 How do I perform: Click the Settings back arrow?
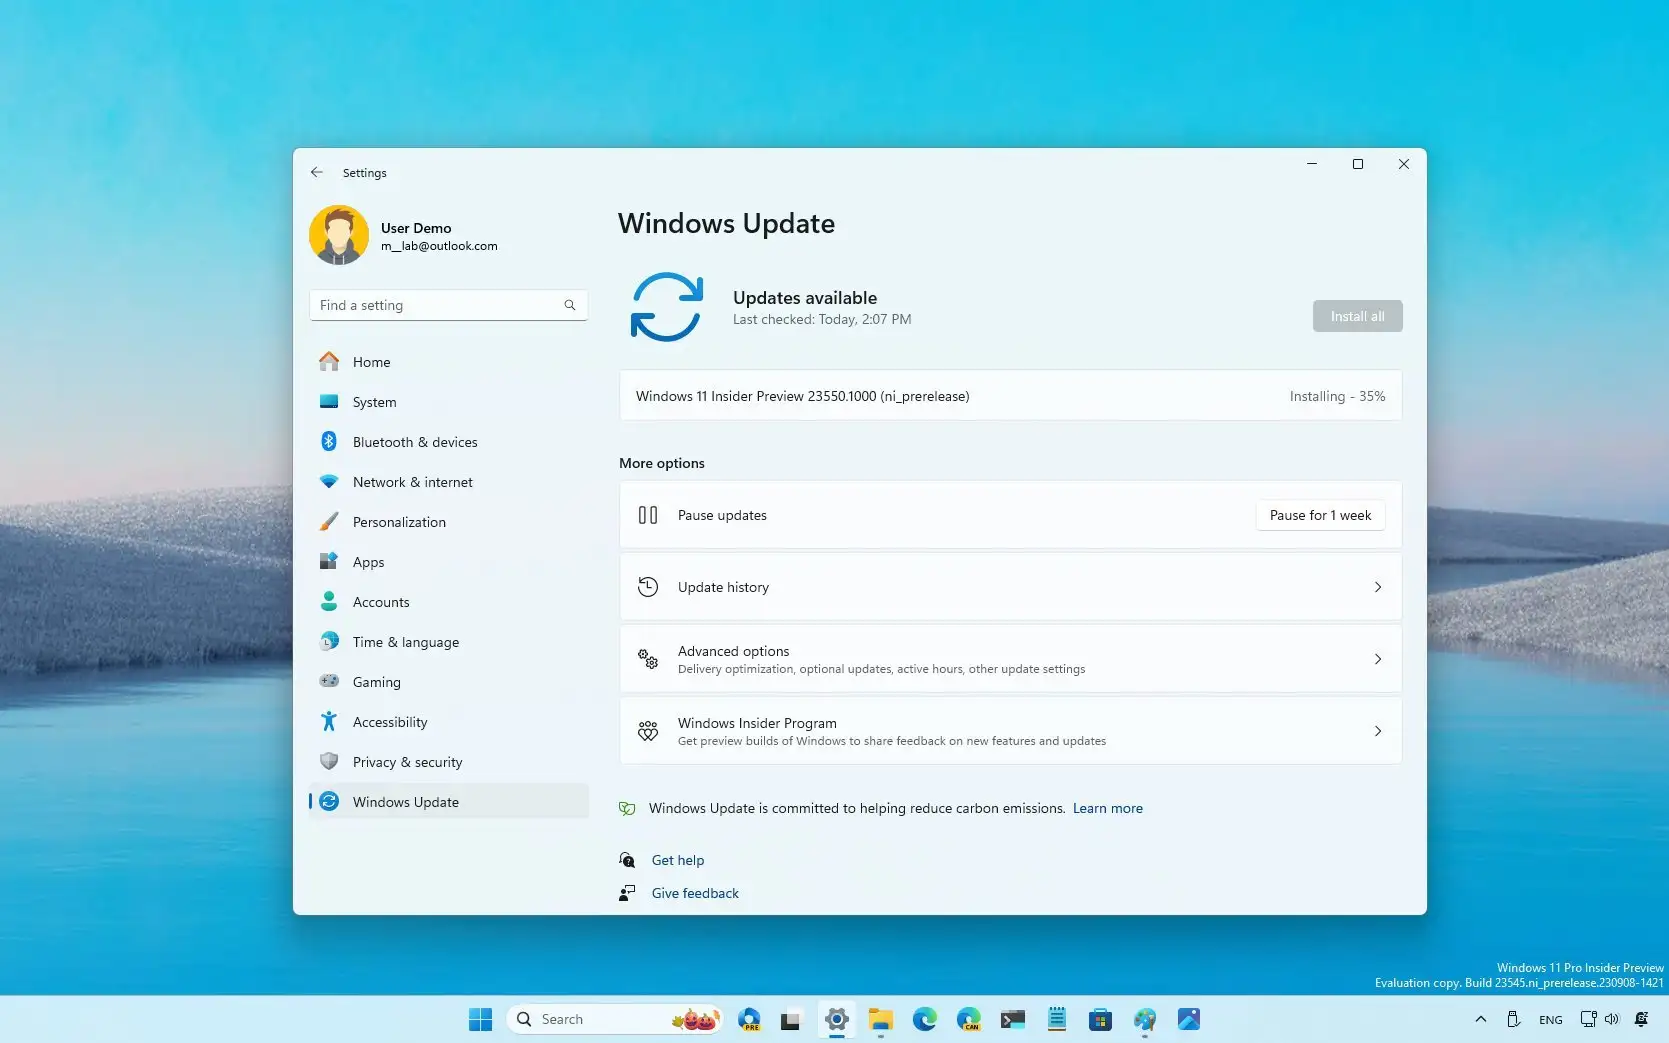coord(317,172)
